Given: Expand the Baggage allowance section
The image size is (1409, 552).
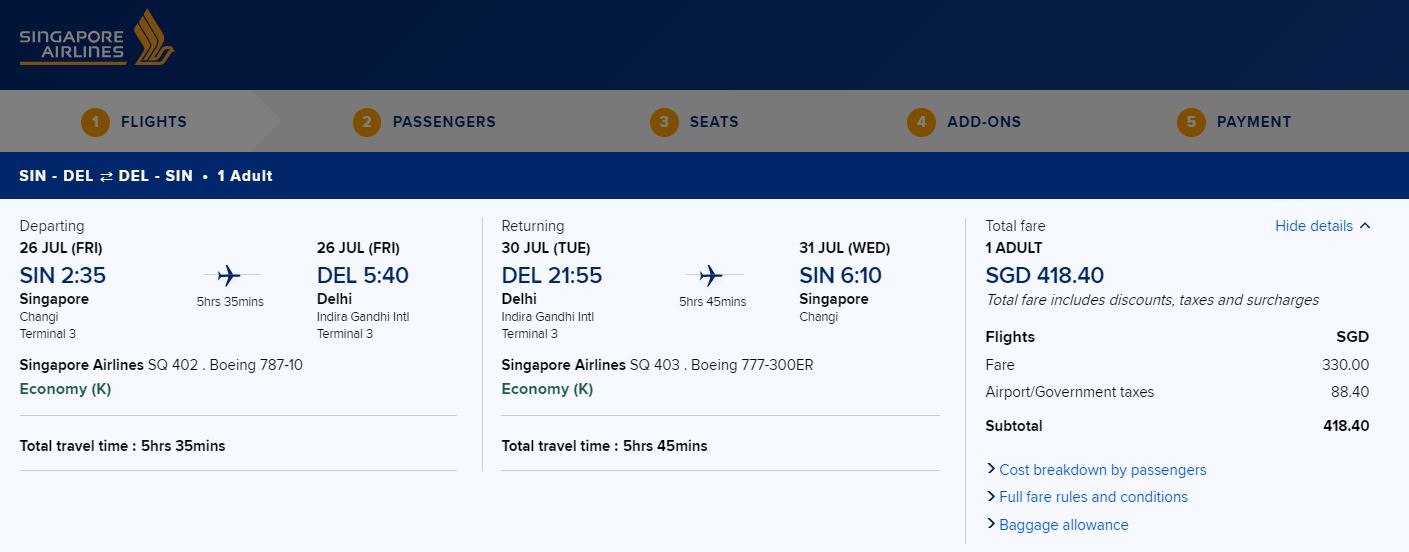Looking at the screenshot, I should click(1063, 525).
